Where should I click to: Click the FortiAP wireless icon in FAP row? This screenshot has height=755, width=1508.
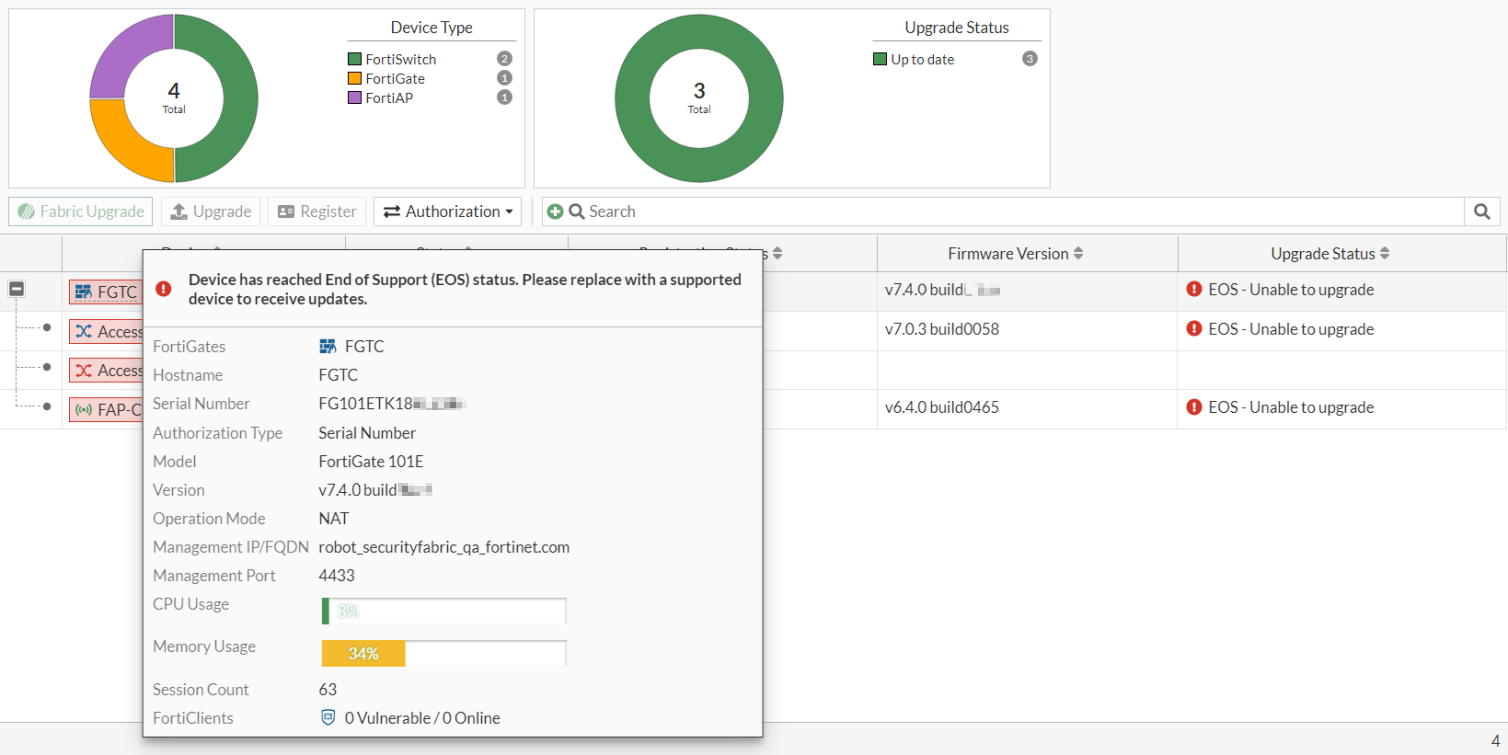point(83,410)
